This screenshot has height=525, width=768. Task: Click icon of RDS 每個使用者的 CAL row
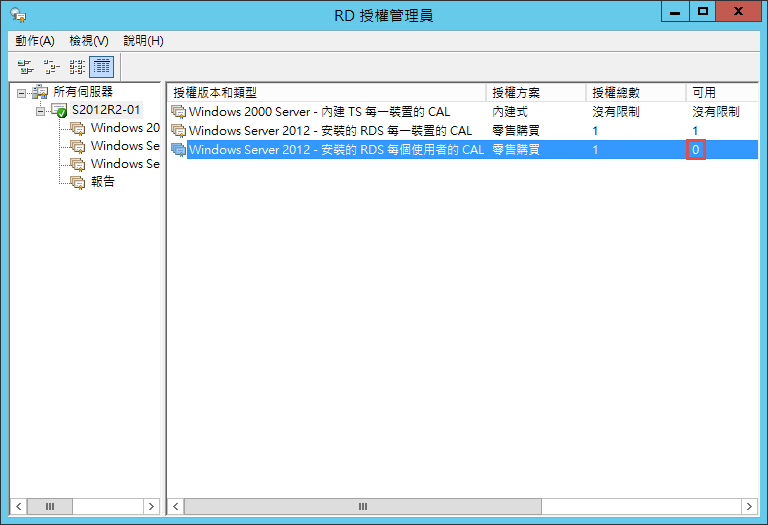tap(178, 150)
